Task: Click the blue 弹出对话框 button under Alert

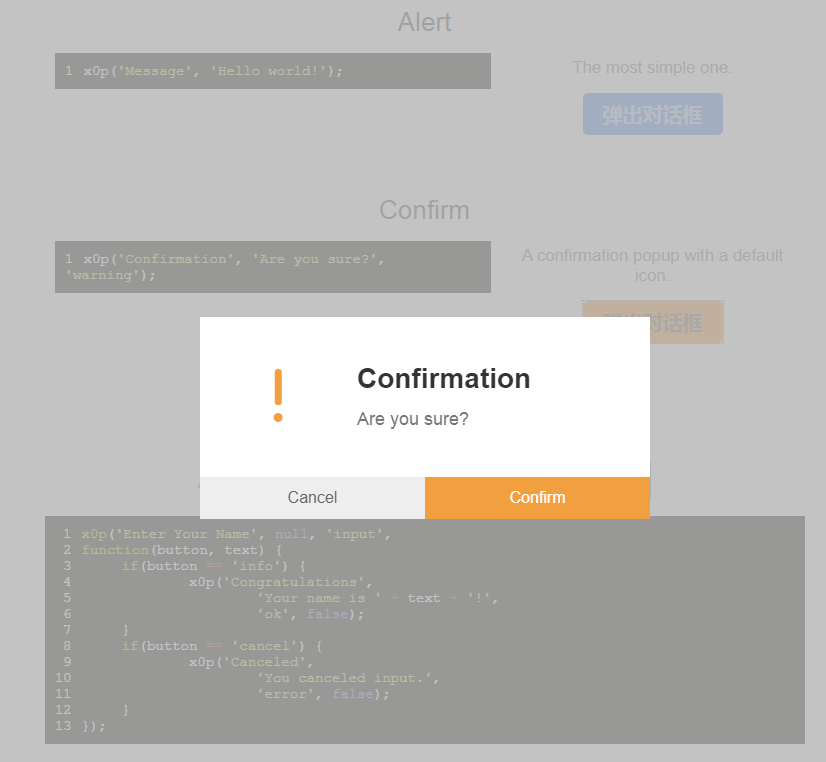Action: 653,114
